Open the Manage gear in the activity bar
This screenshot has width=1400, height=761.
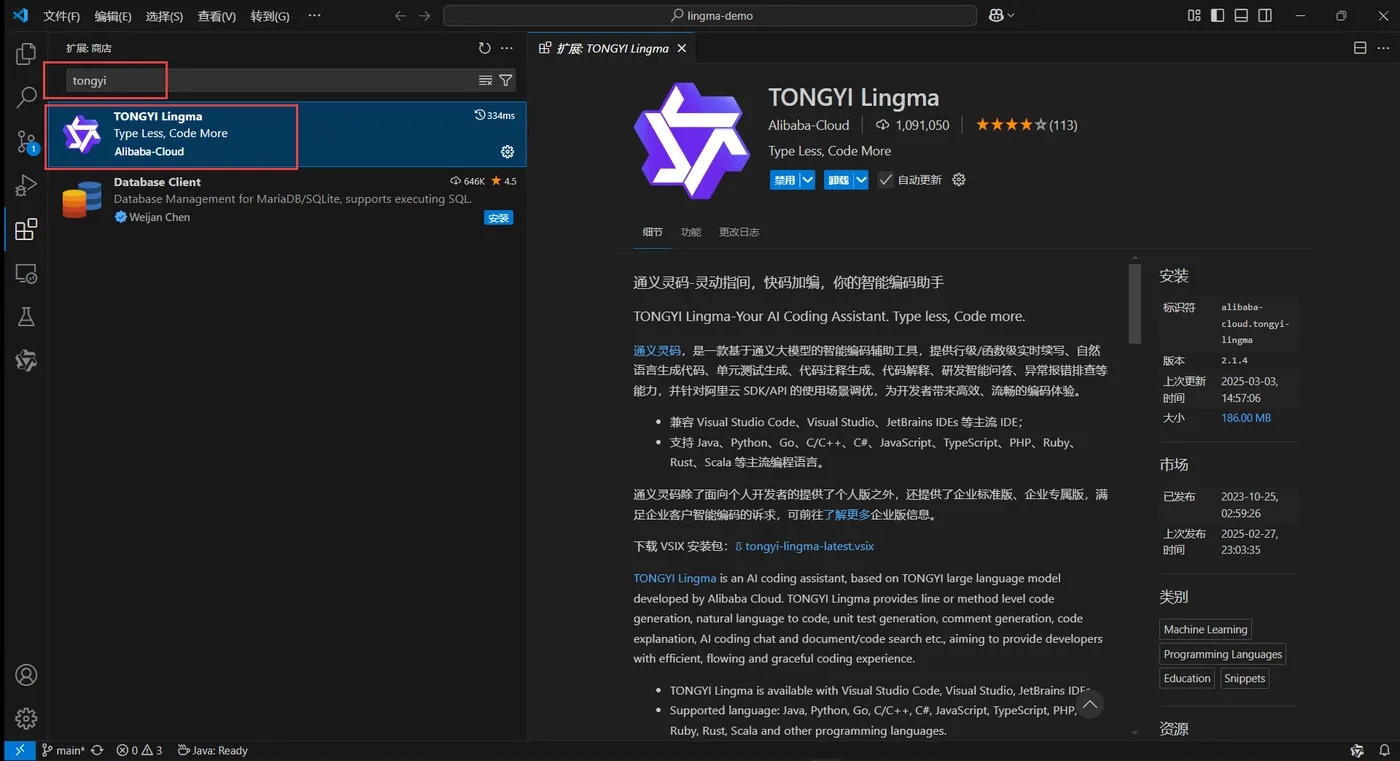tap(26, 718)
